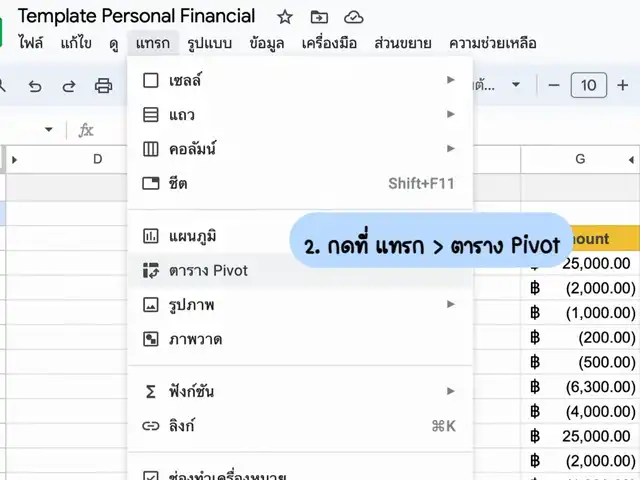Click the print icon in toolbar
Viewport: 640px width, 480px height.
(103, 85)
